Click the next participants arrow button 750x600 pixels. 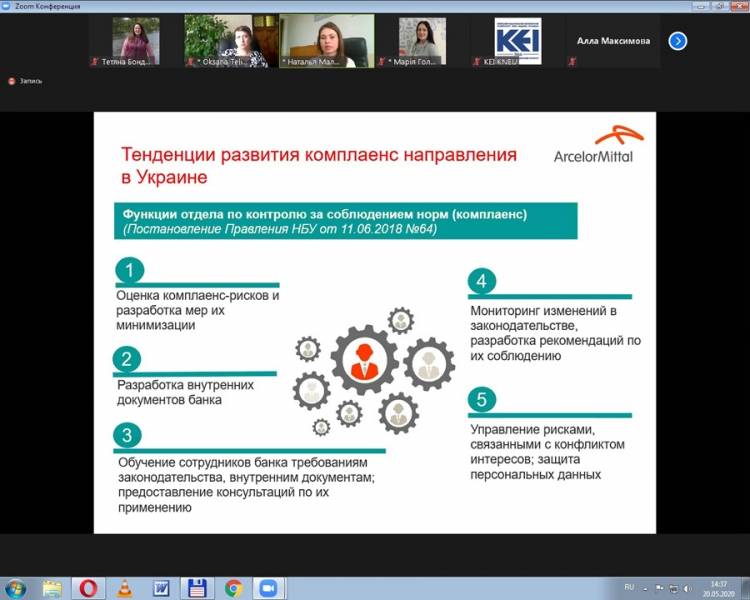tap(677, 41)
